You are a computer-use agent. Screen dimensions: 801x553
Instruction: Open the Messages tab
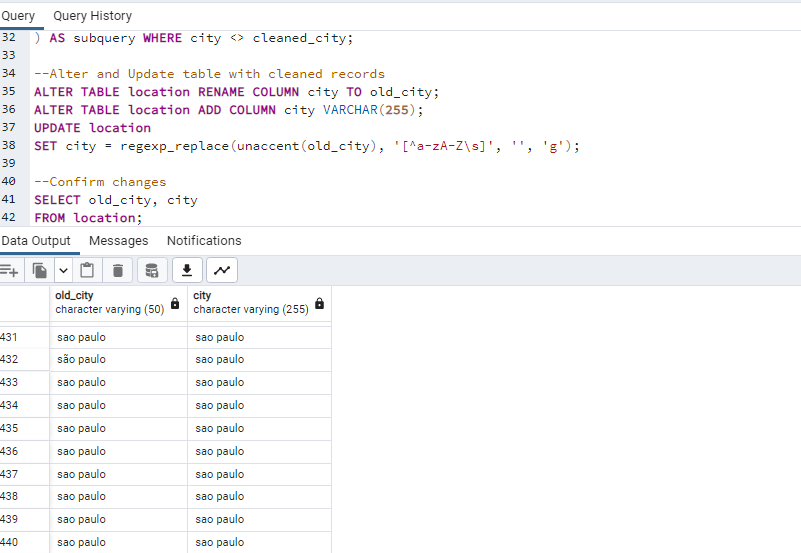119,241
